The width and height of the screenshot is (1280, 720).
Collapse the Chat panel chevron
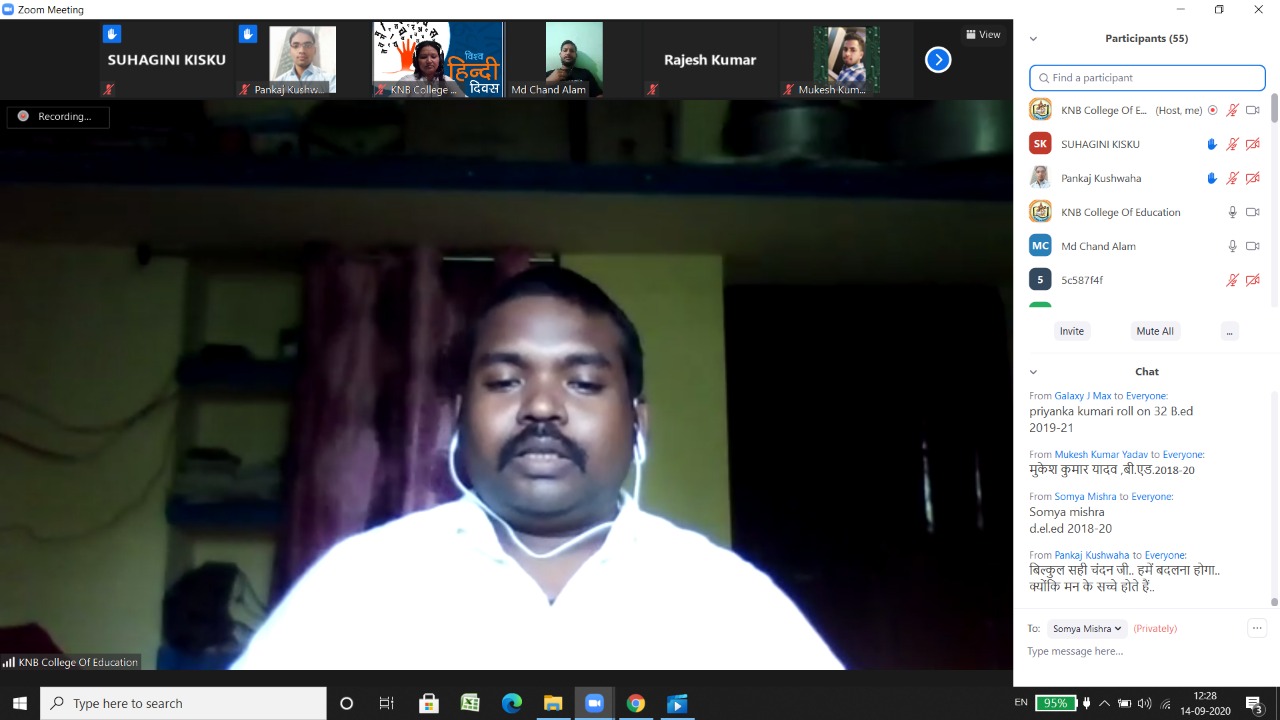(x=1033, y=372)
